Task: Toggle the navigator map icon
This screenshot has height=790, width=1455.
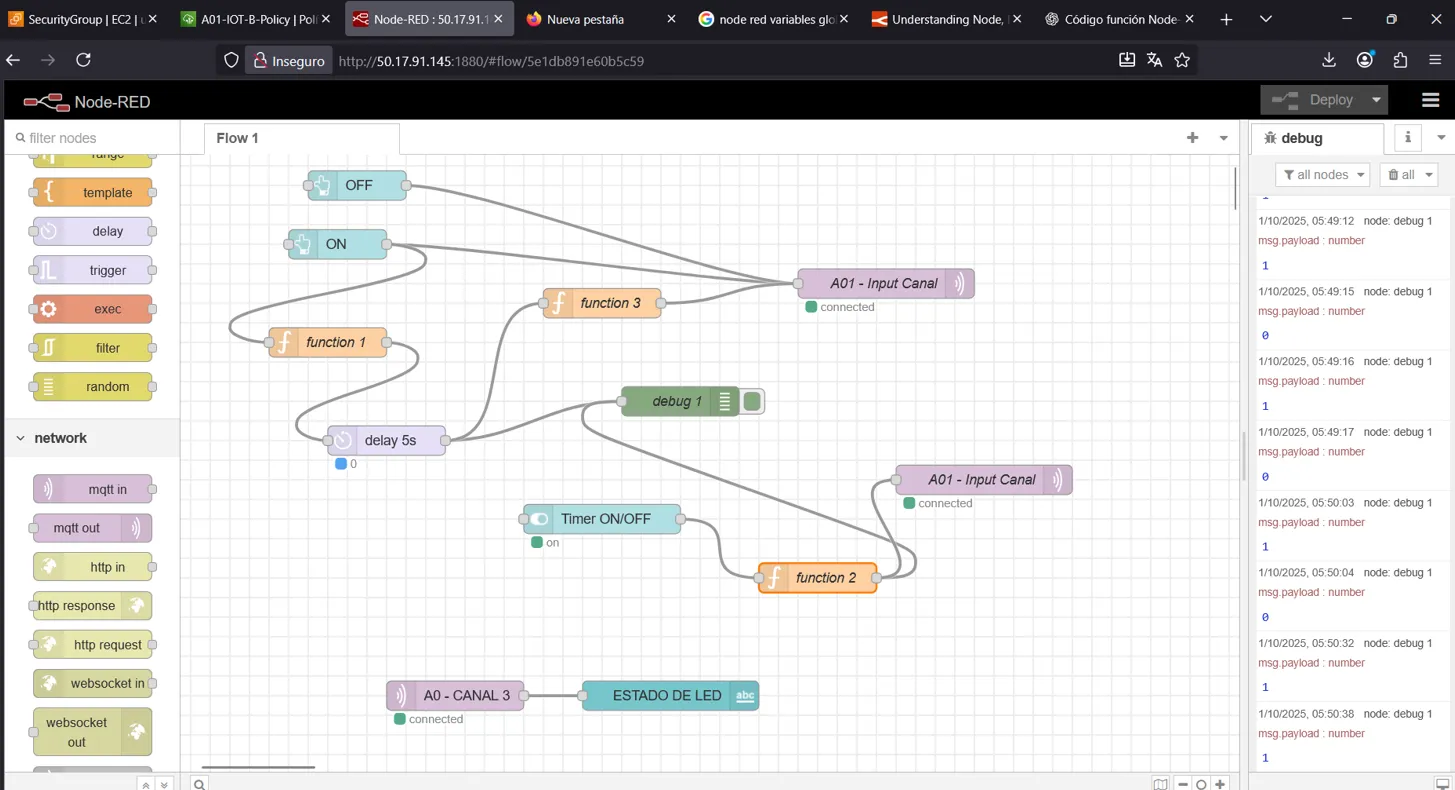Action: click(1160, 784)
